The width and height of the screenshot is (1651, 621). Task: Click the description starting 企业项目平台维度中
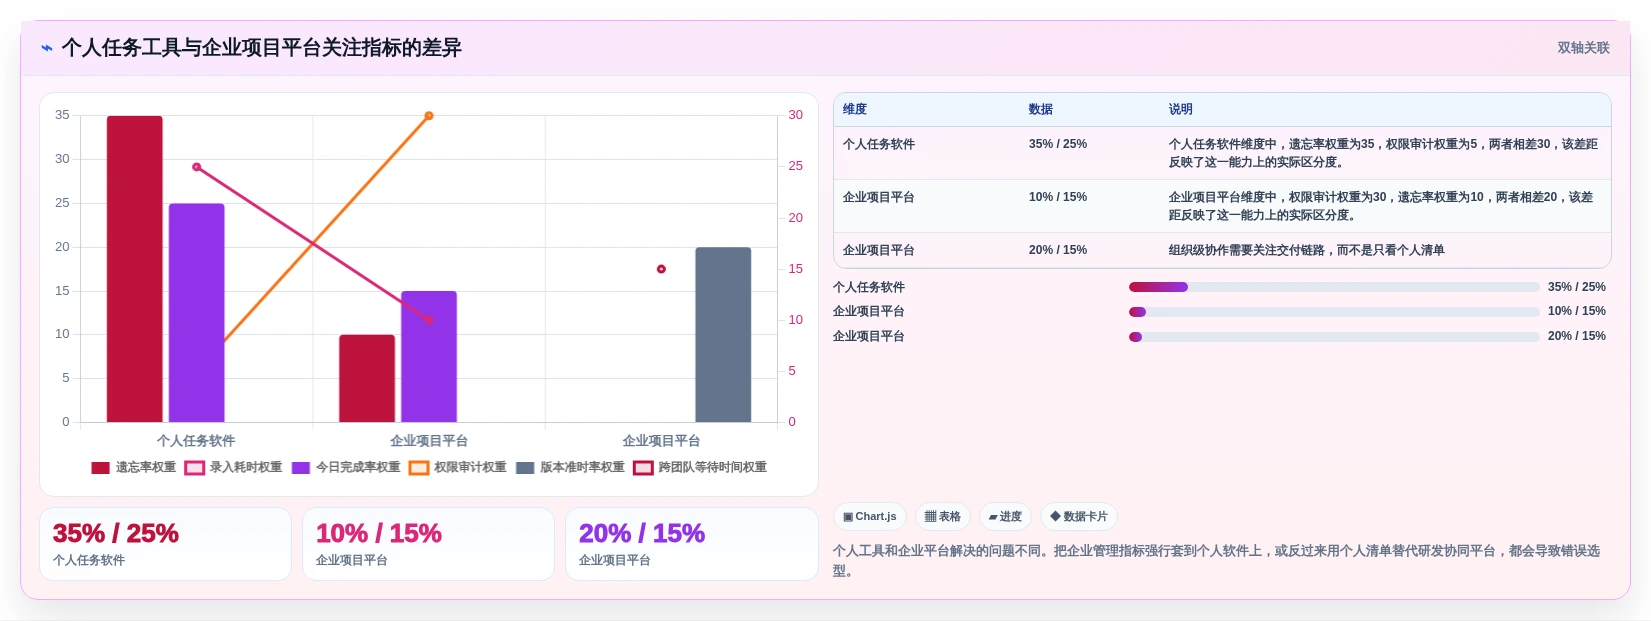tap(1381, 206)
